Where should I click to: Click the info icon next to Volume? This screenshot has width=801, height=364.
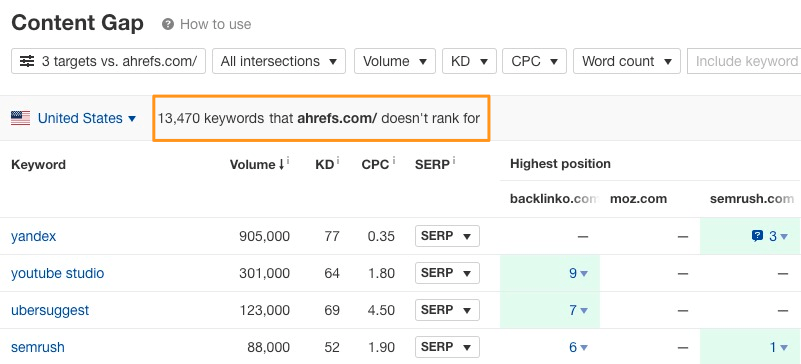pos(288,161)
